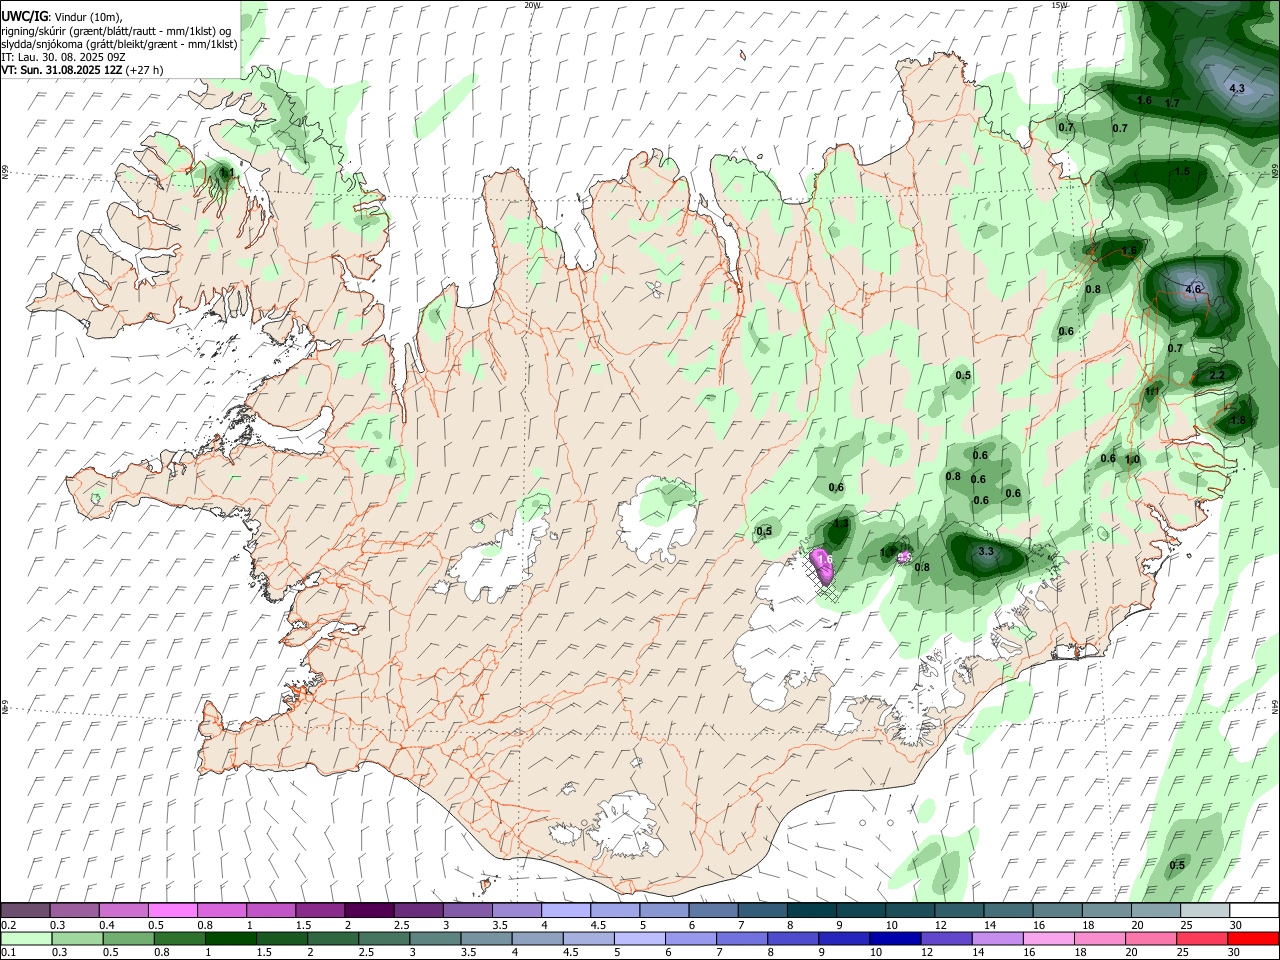This screenshot has height=960, width=1280.
Task: Click the 1.3 precipitation value label
Action: coord(841,524)
